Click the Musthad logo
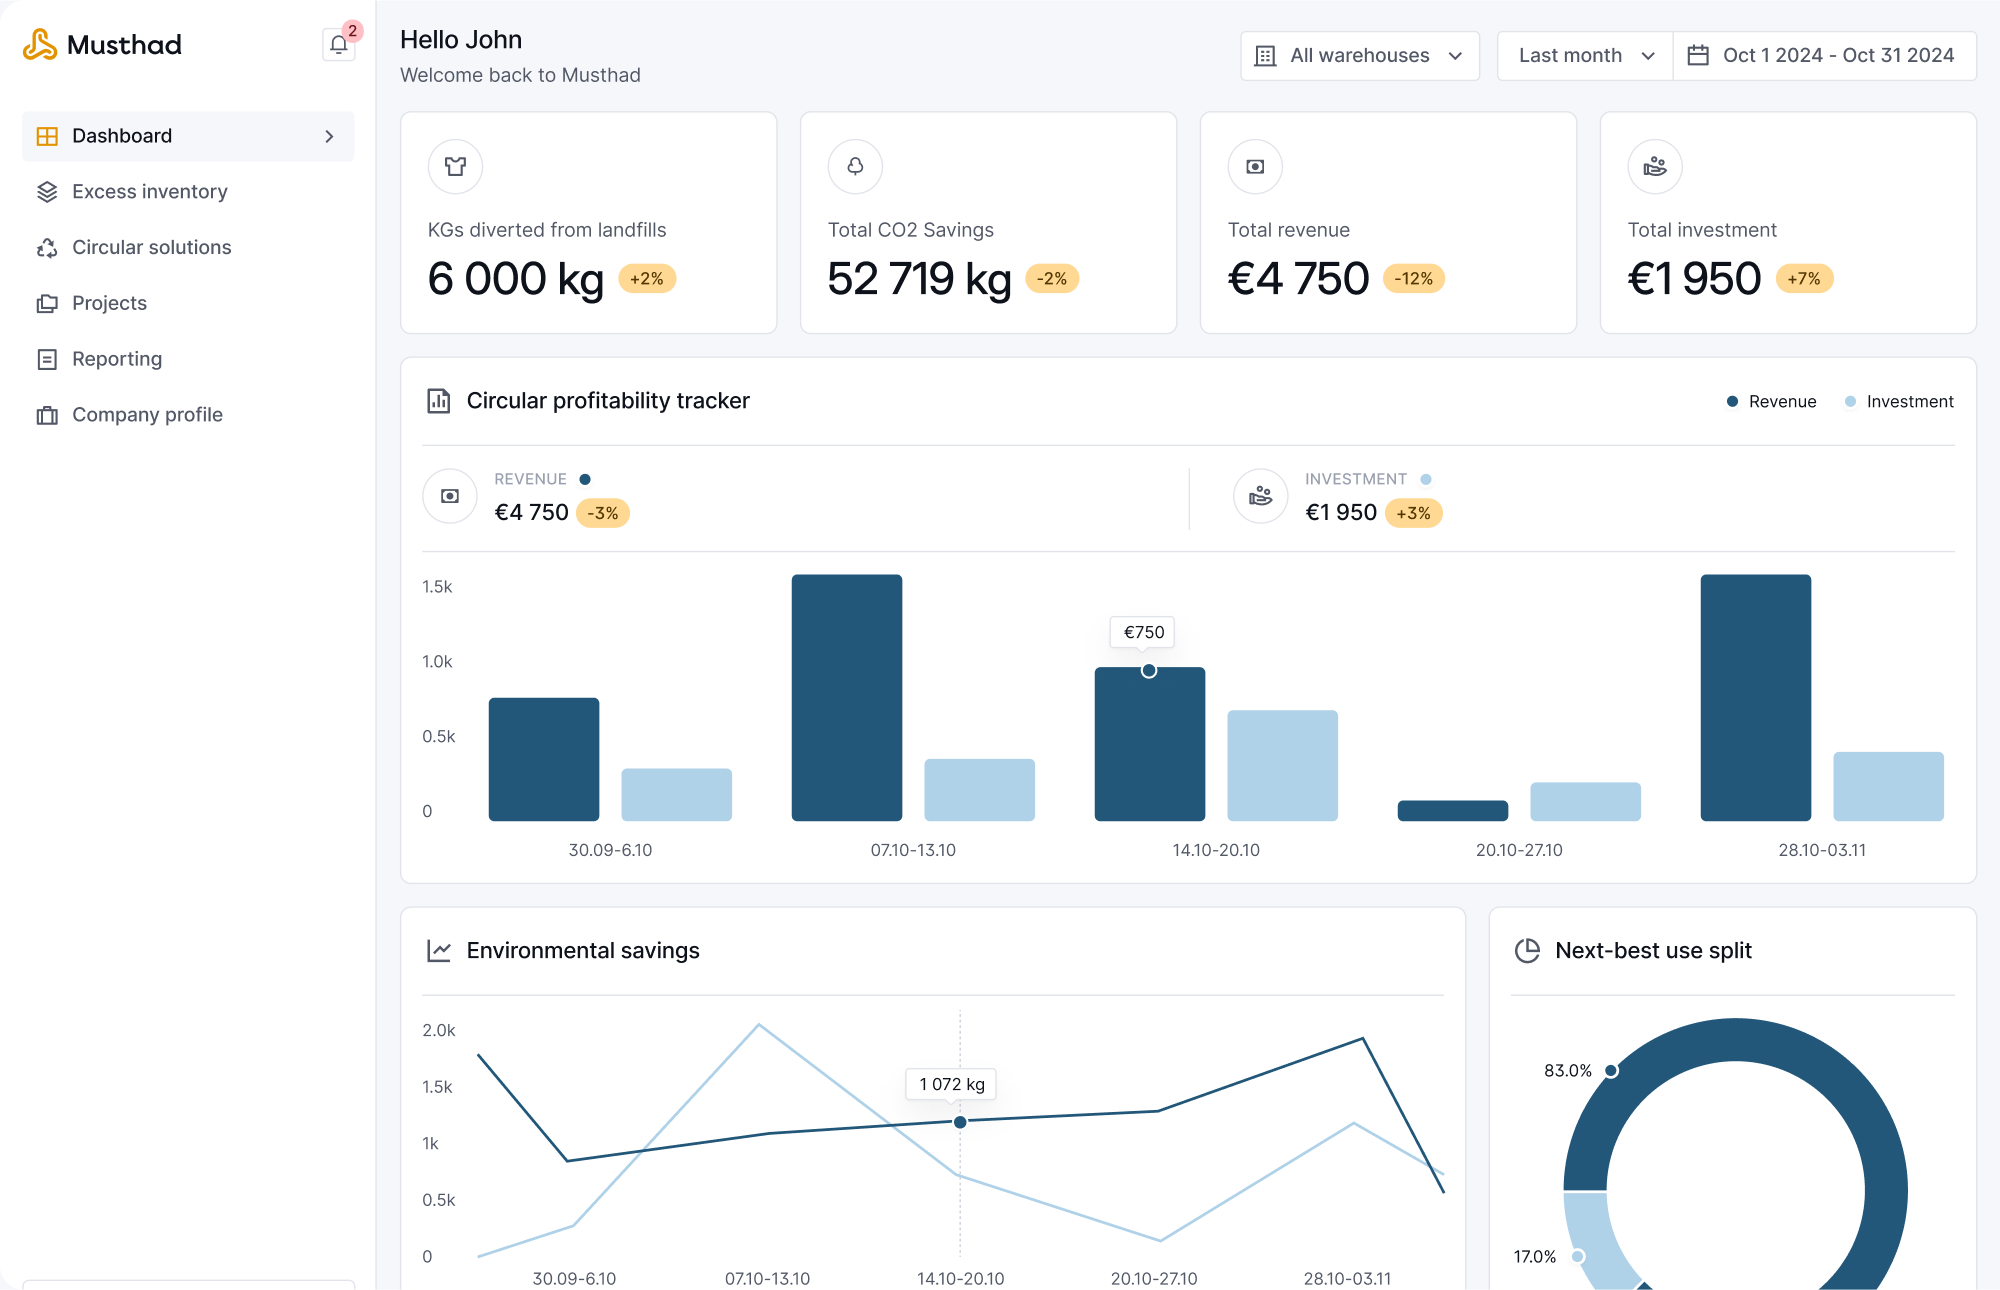Screen dimensions: 2000x1290 coord(101,44)
